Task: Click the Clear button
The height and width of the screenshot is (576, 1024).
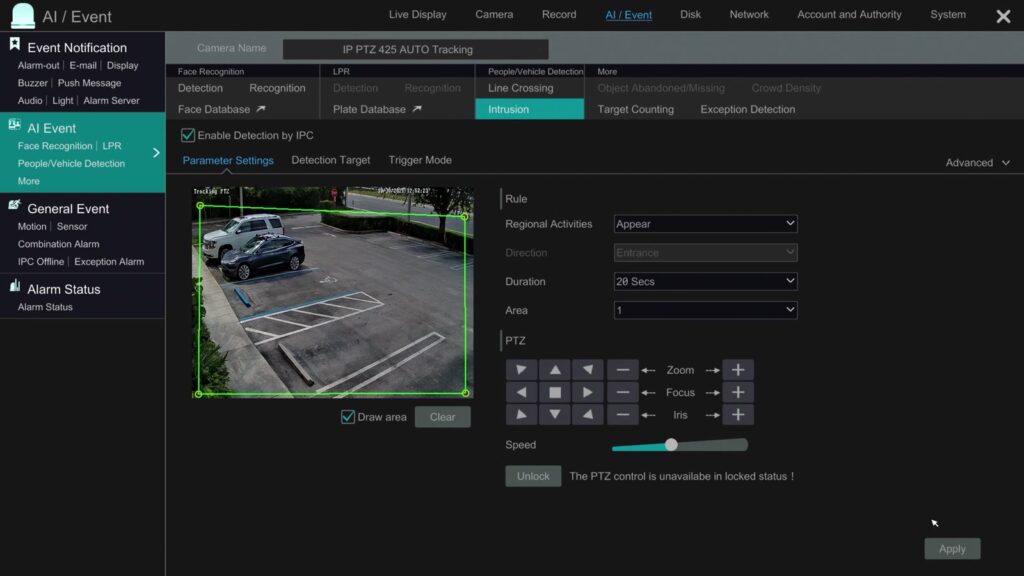Action: coord(442,417)
